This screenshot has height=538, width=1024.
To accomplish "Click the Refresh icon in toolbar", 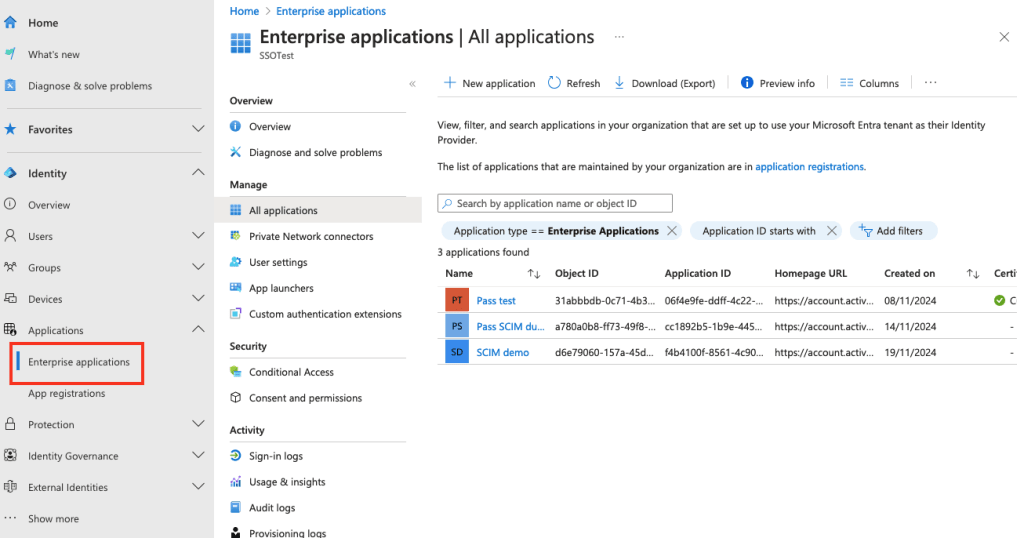I will 555,83.
